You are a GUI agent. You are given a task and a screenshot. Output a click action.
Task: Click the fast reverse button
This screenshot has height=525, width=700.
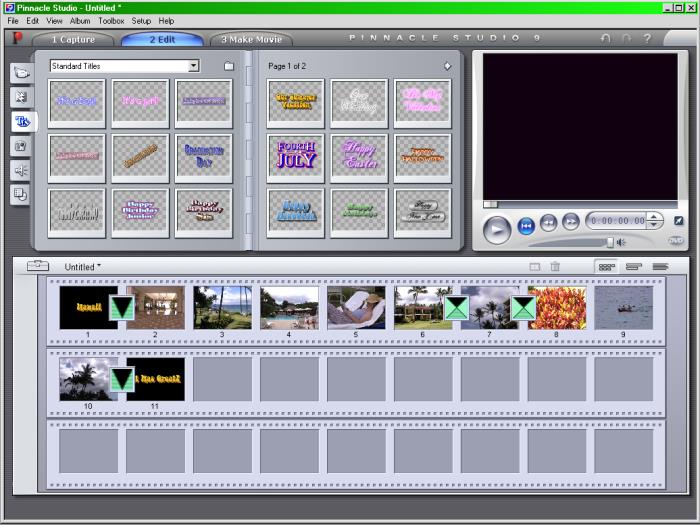click(x=548, y=223)
